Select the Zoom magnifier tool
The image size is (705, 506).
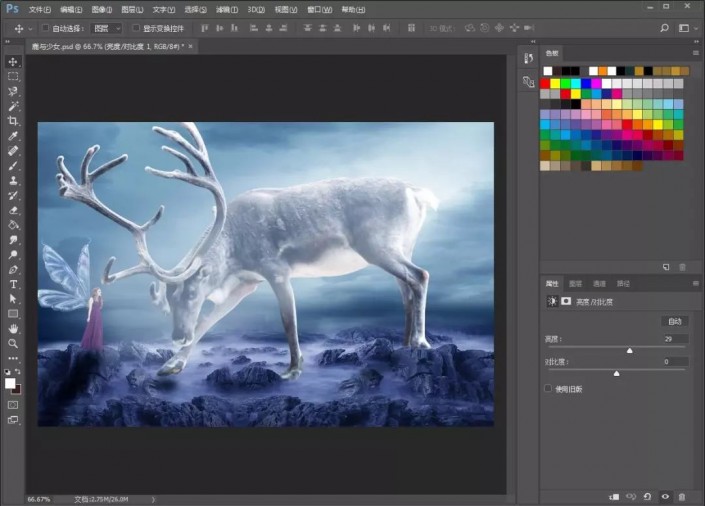pyautogui.click(x=13, y=344)
